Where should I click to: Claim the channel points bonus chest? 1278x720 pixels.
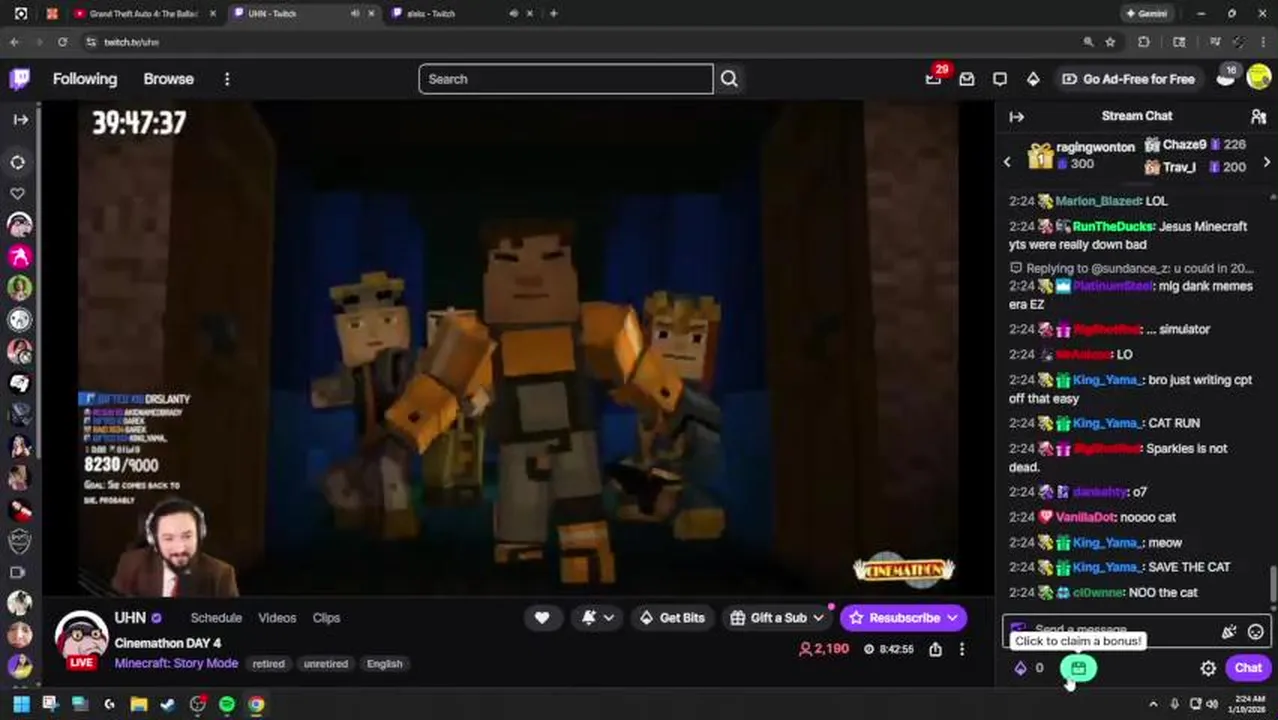1078,668
